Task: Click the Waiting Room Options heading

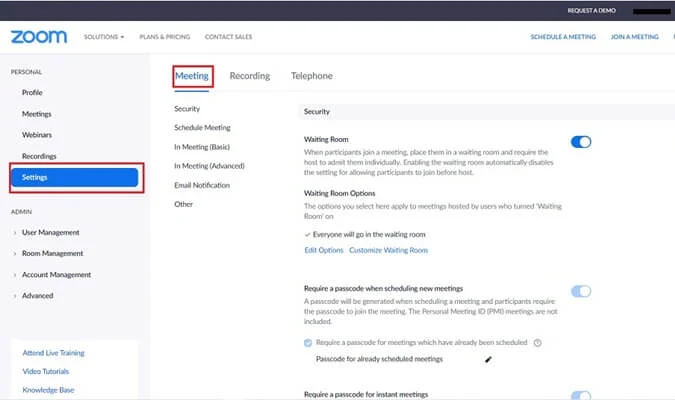Action: (340, 193)
